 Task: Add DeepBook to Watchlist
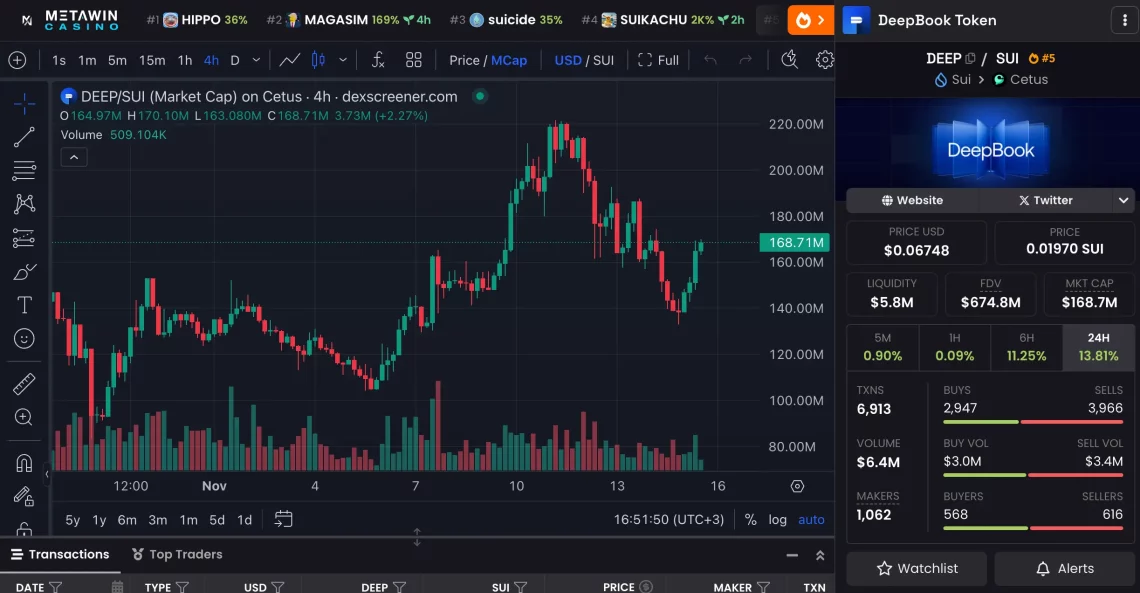[916, 568]
